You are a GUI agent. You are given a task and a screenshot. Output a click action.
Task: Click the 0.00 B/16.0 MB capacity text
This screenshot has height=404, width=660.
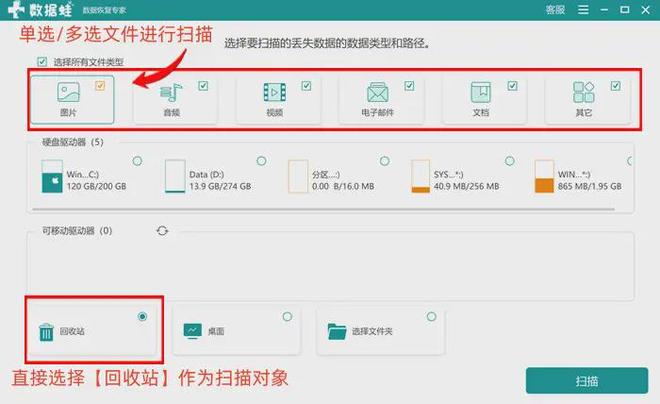343,186
